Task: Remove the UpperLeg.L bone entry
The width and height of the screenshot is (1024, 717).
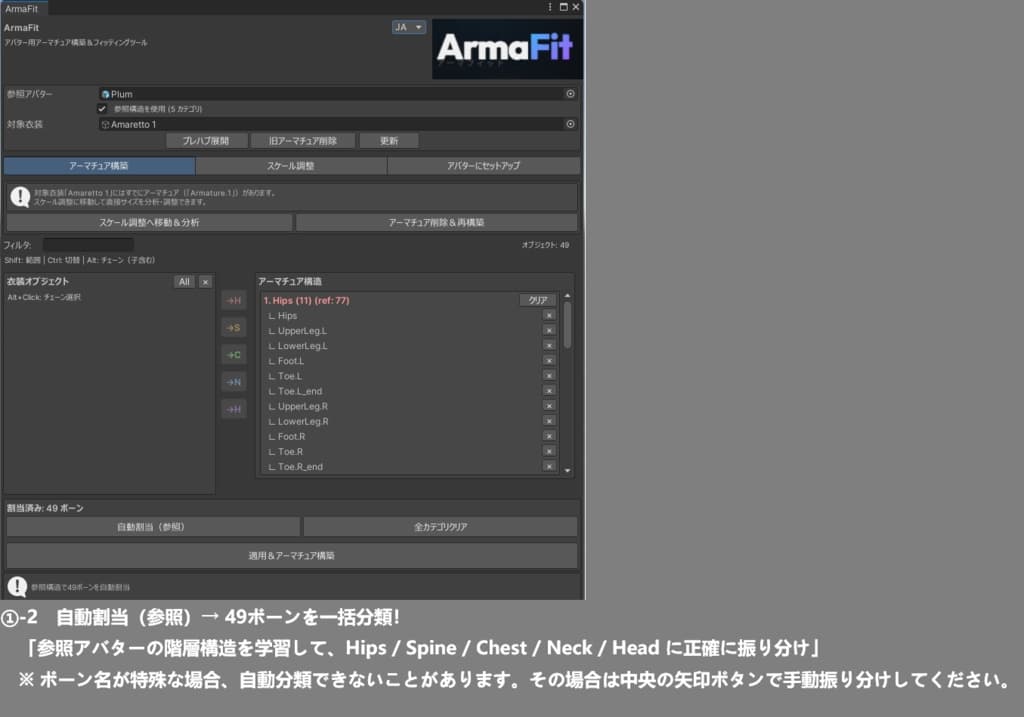Action: [549, 330]
